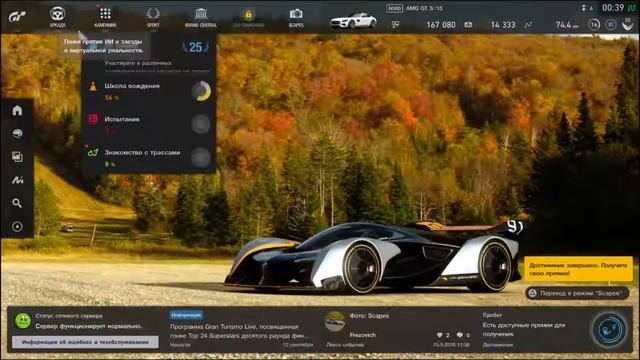This screenshot has height=360, width=640.
Task: Click the Знакомство с трассами progress circle
Action: [201, 158]
